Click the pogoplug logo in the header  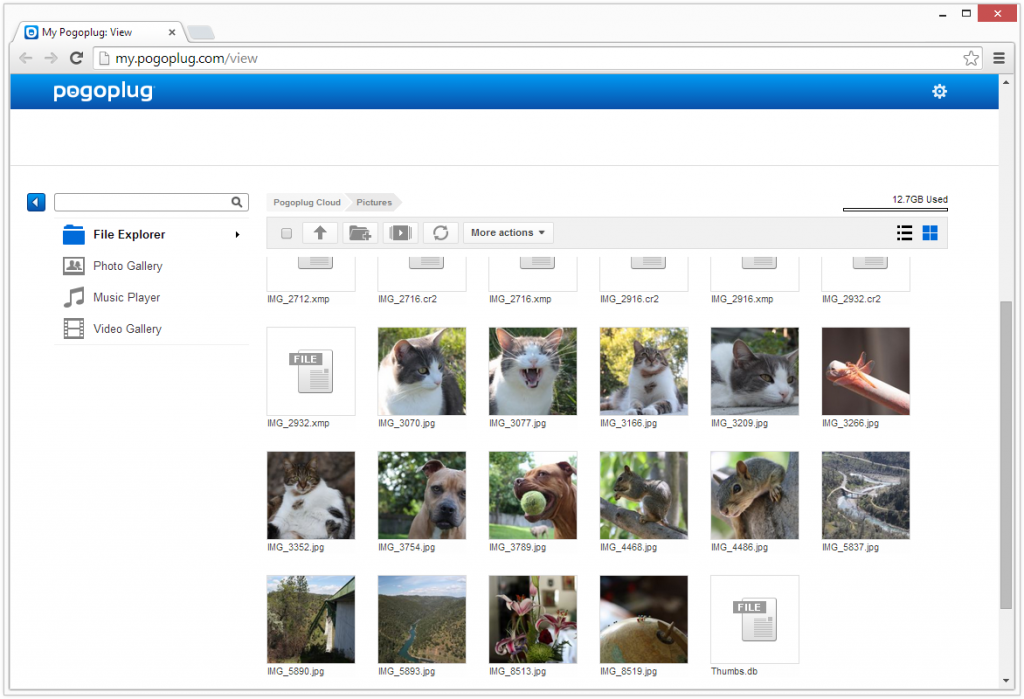[104, 92]
